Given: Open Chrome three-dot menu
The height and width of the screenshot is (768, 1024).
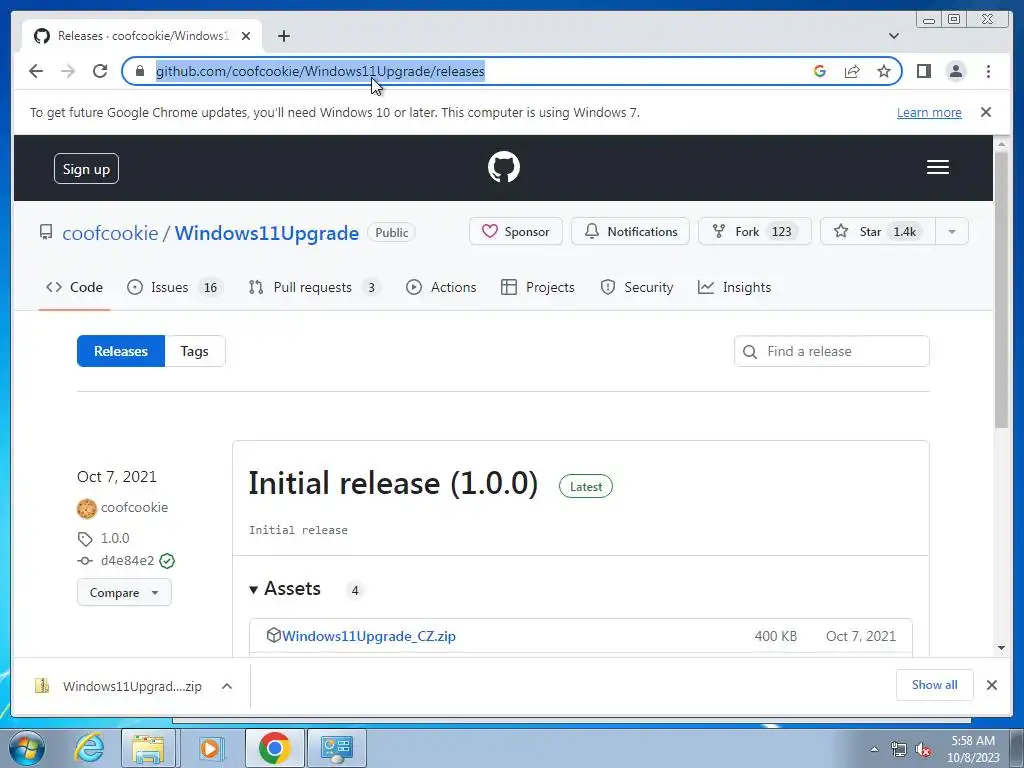Looking at the screenshot, I should point(988,71).
